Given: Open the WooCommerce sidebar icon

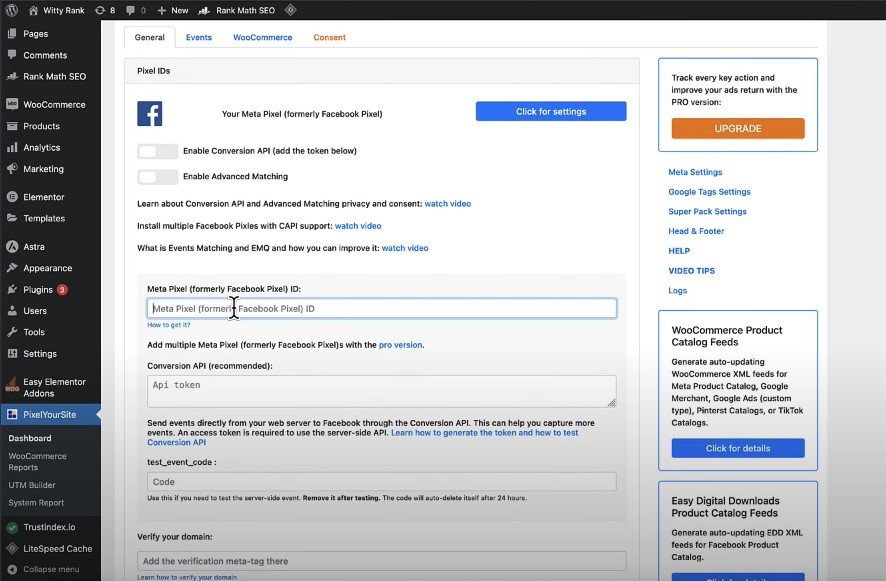Looking at the screenshot, I should (x=12, y=104).
